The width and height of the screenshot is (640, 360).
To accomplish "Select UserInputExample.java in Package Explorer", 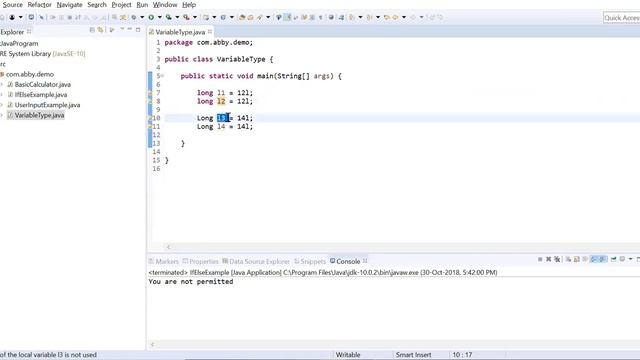I will click(x=47, y=105).
